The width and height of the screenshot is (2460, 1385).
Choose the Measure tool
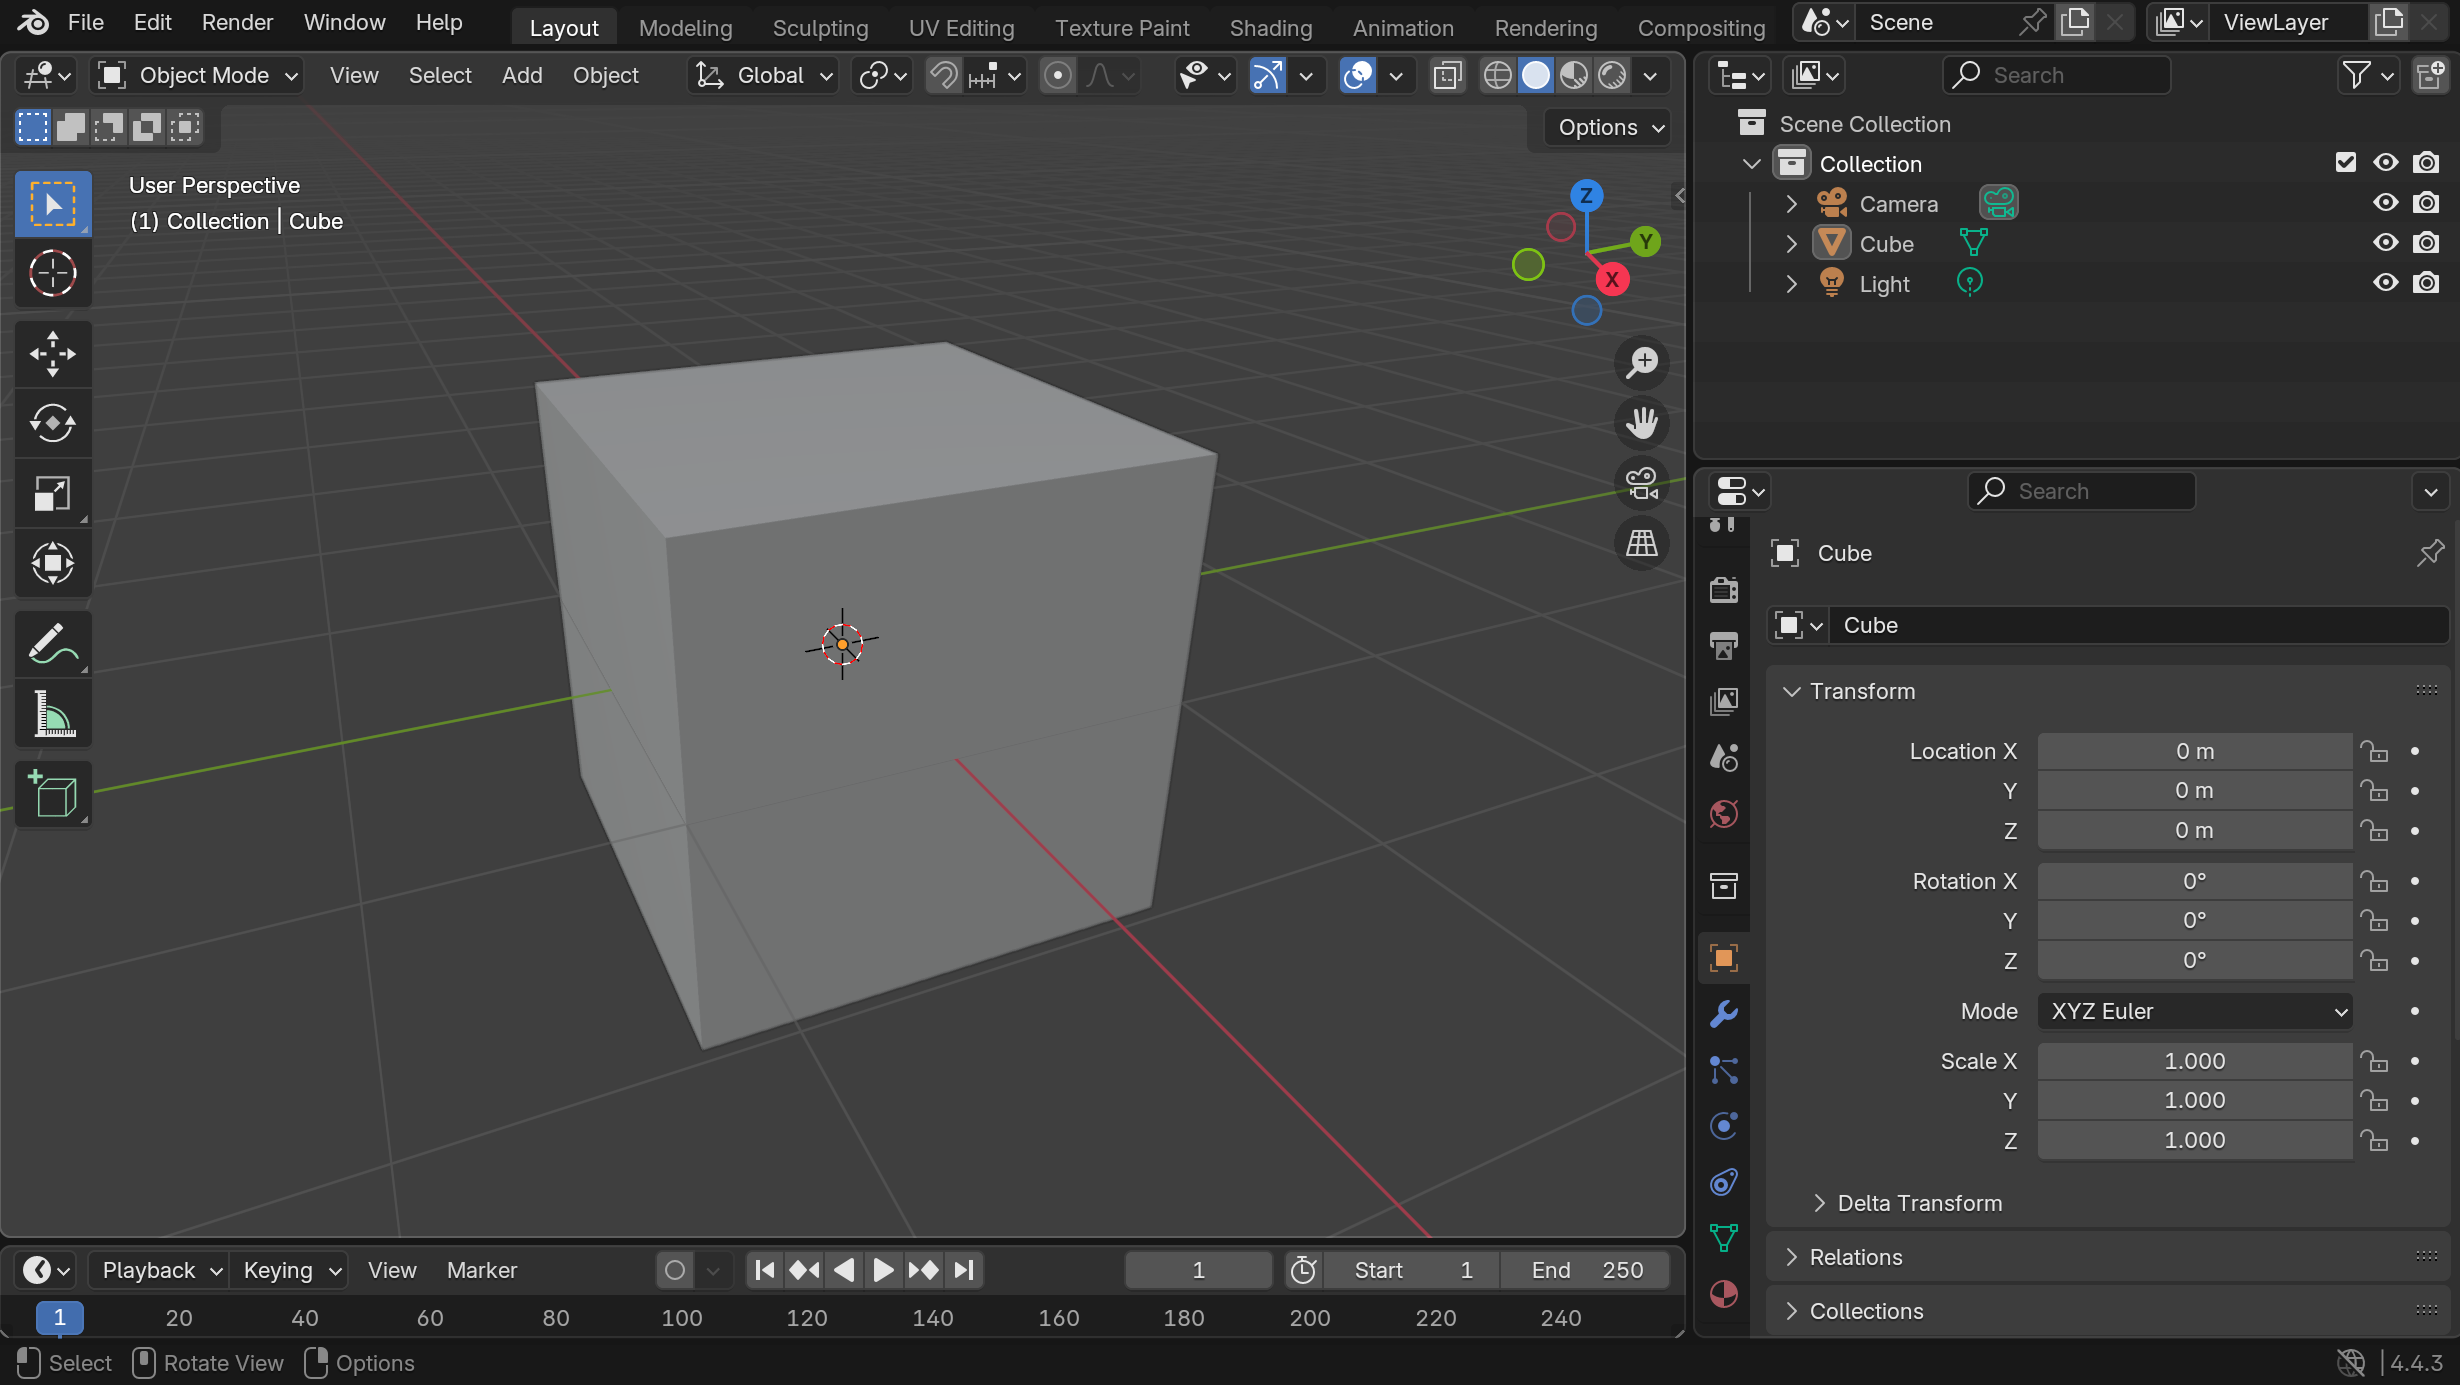[52, 714]
